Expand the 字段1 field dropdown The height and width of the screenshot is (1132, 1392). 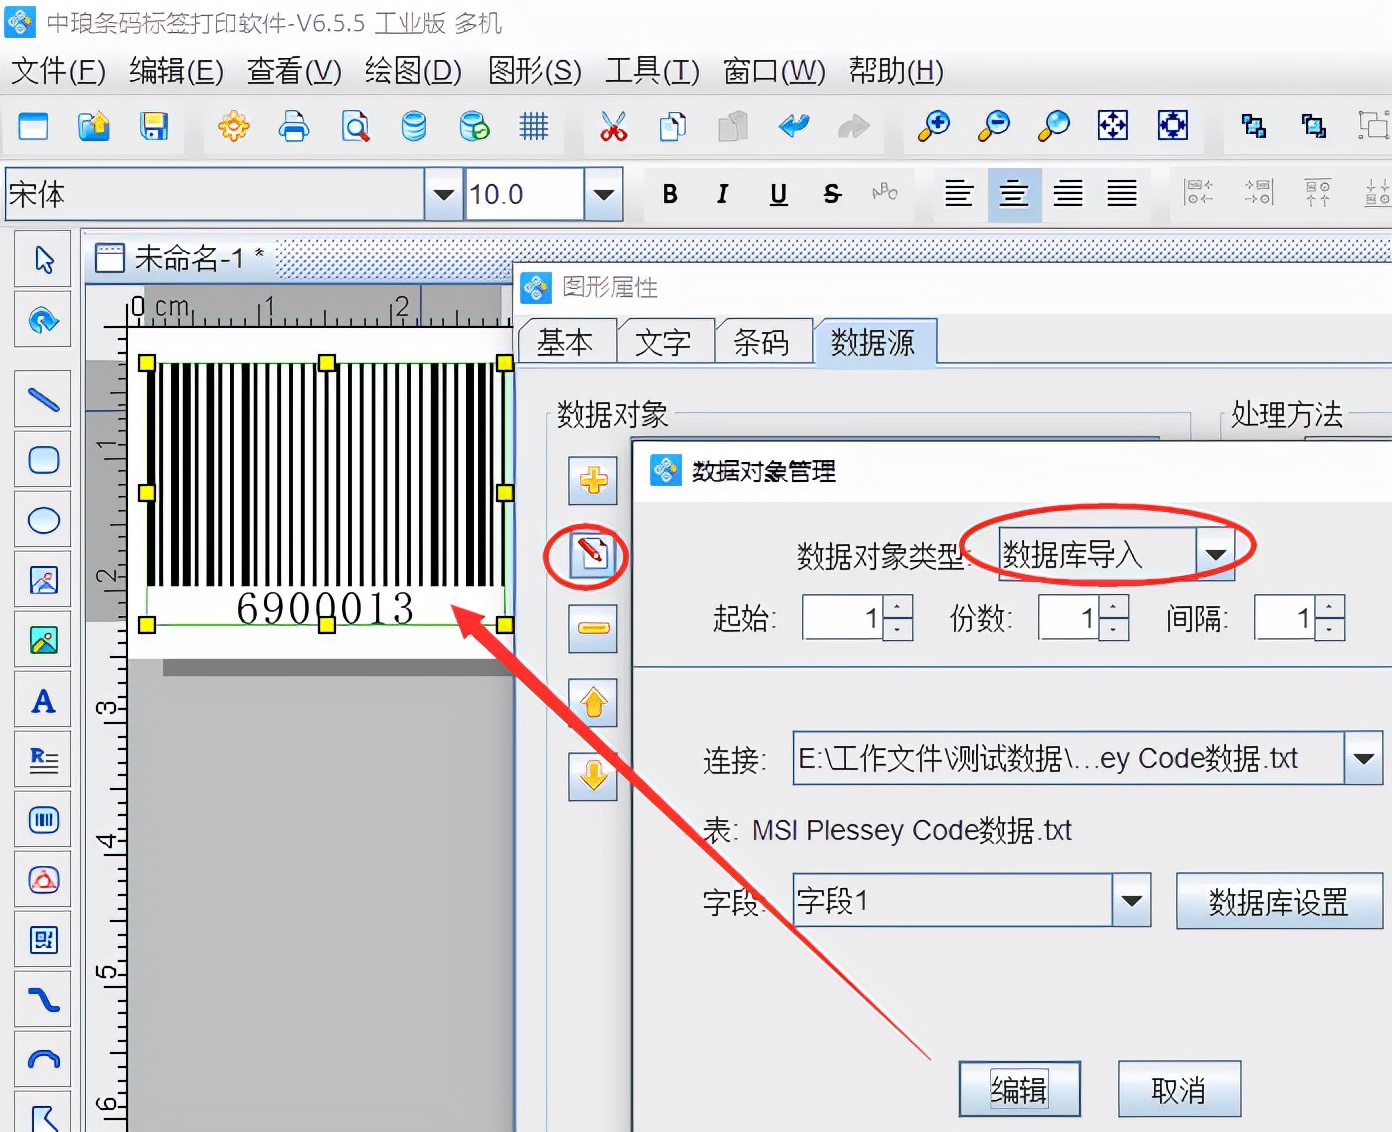(x=1132, y=900)
